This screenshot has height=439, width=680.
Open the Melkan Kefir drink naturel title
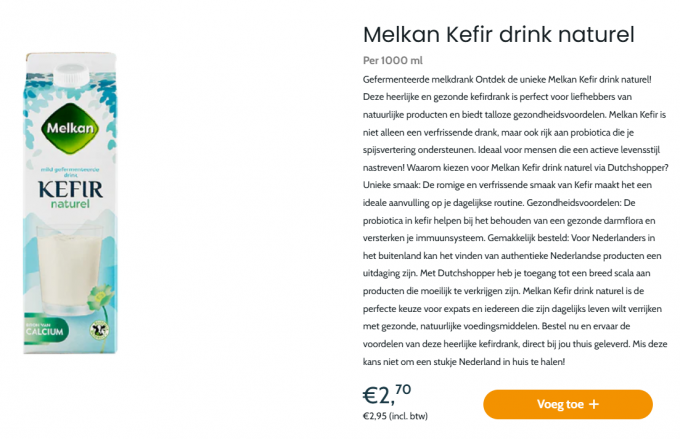(x=498, y=35)
